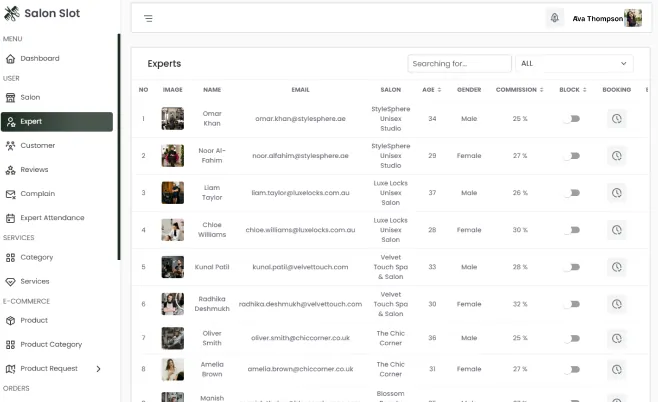Sort table by COMMISSION column

click(x=541, y=90)
